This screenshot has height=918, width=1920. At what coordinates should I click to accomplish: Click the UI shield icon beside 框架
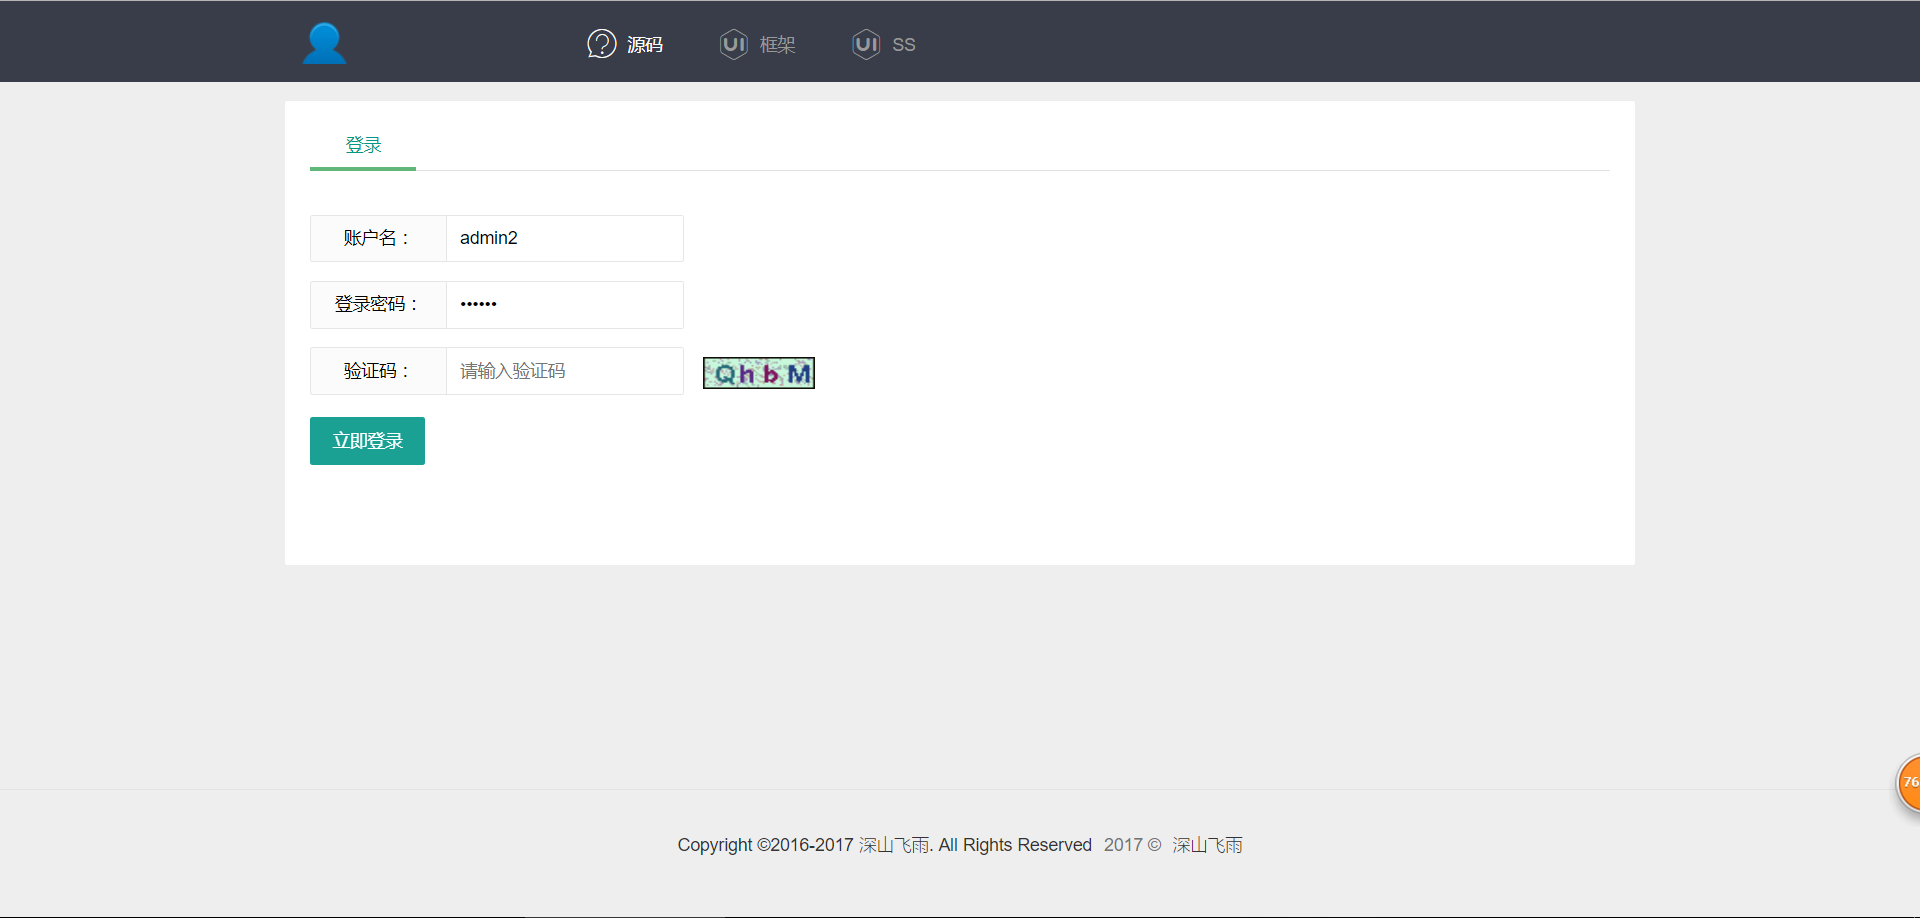click(x=734, y=44)
